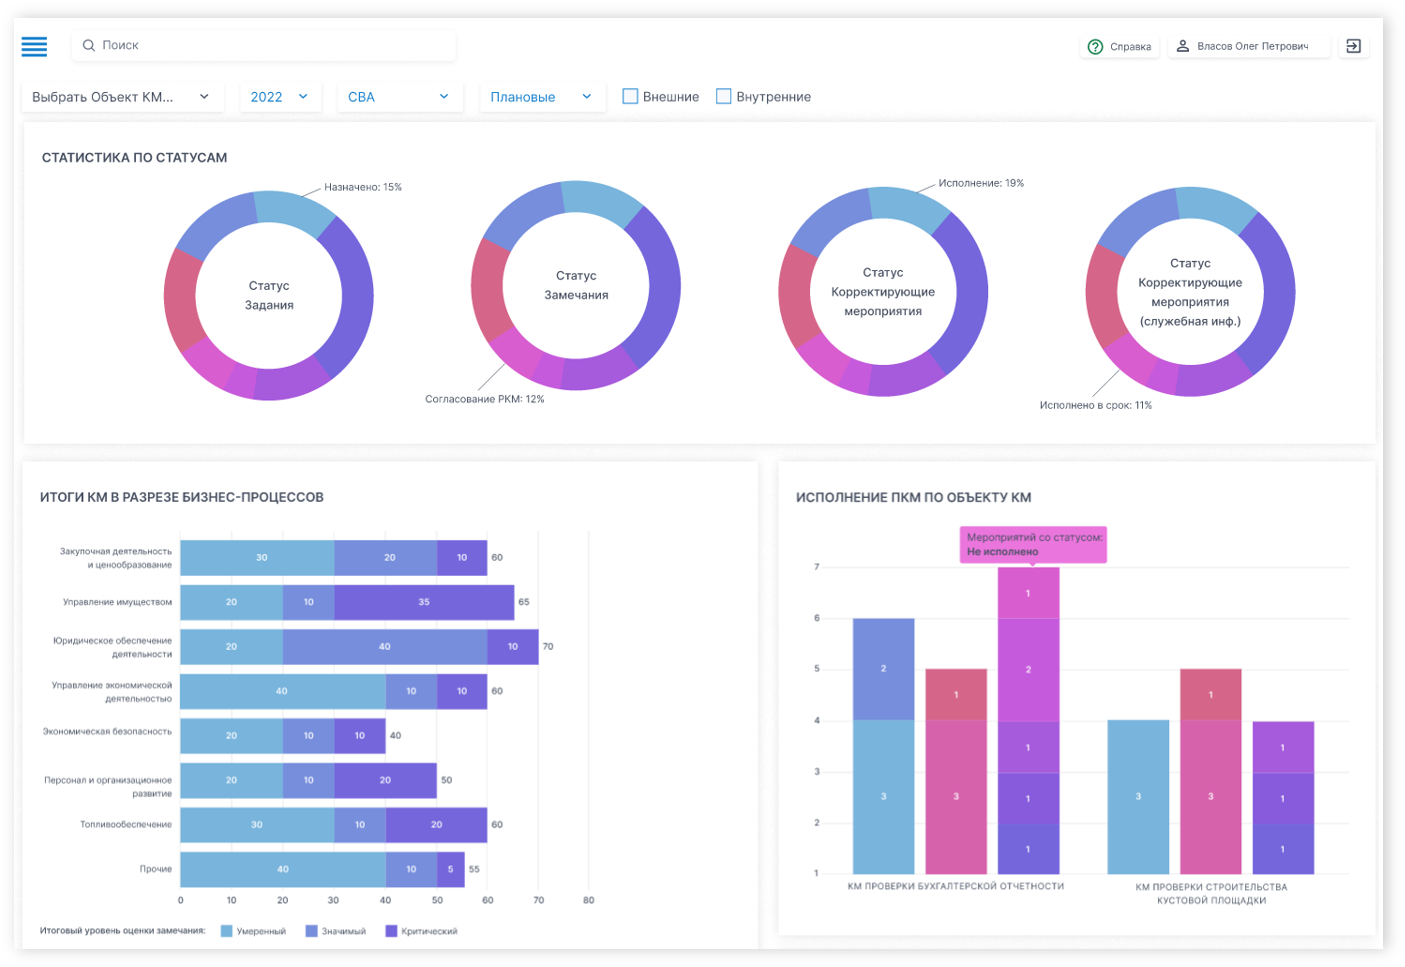Screen dimensions: 1405x967
Task: Open the hamburger navigation menu
Action: [34, 46]
